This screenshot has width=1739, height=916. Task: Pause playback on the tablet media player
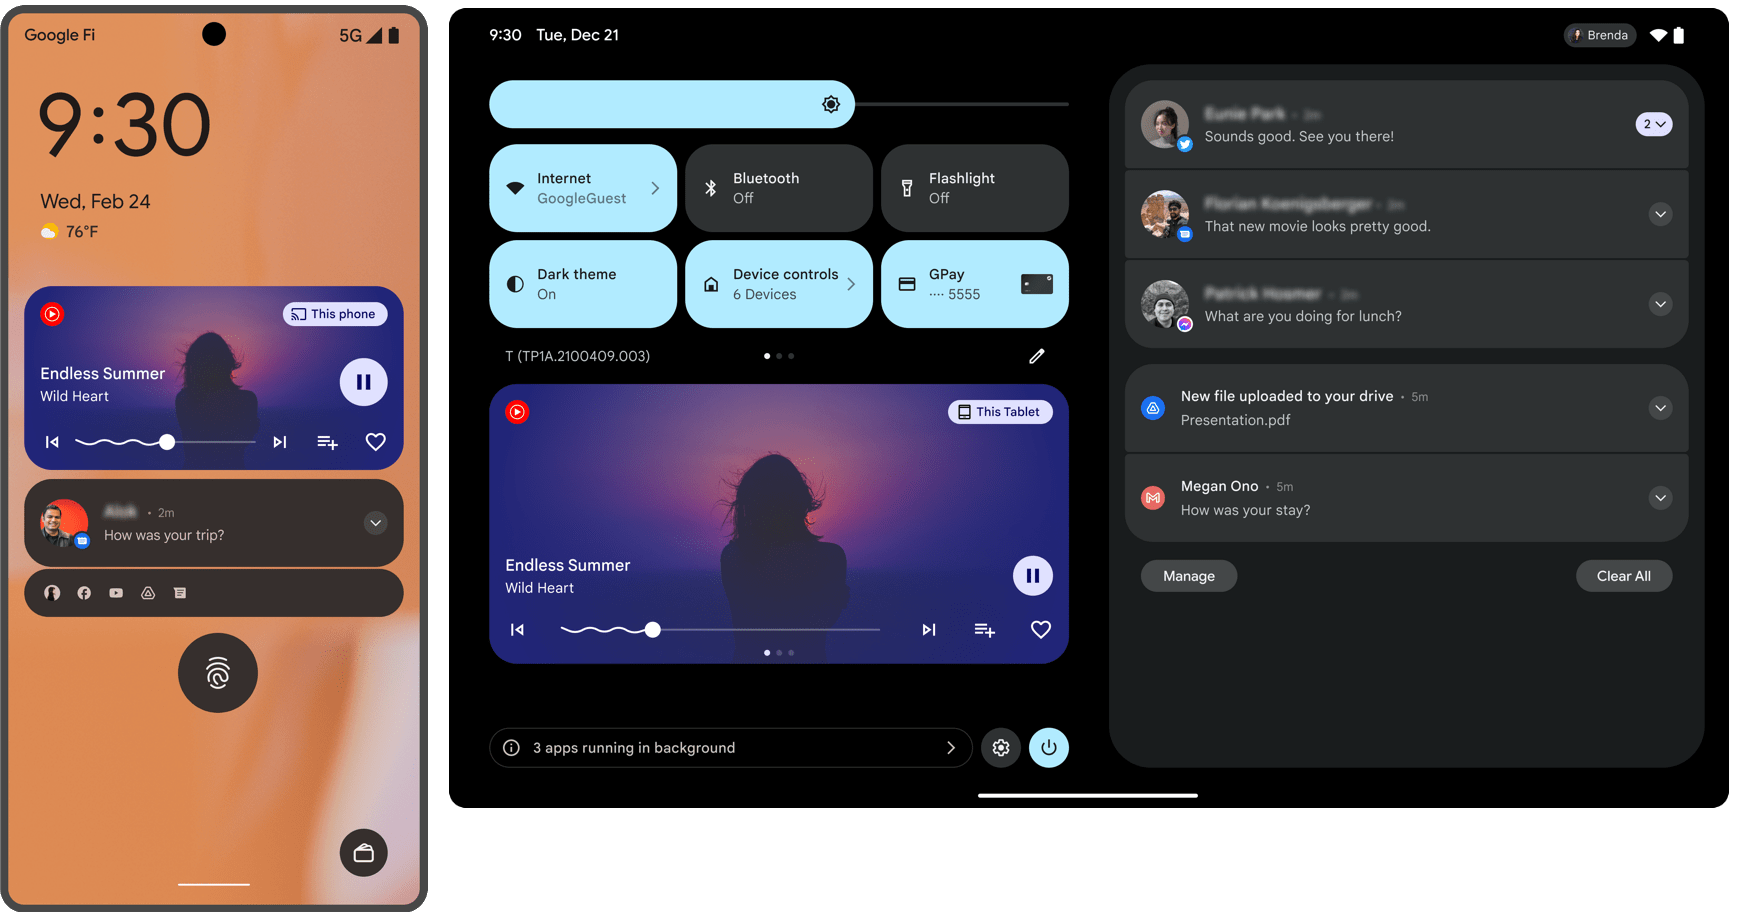(1033, 576)
